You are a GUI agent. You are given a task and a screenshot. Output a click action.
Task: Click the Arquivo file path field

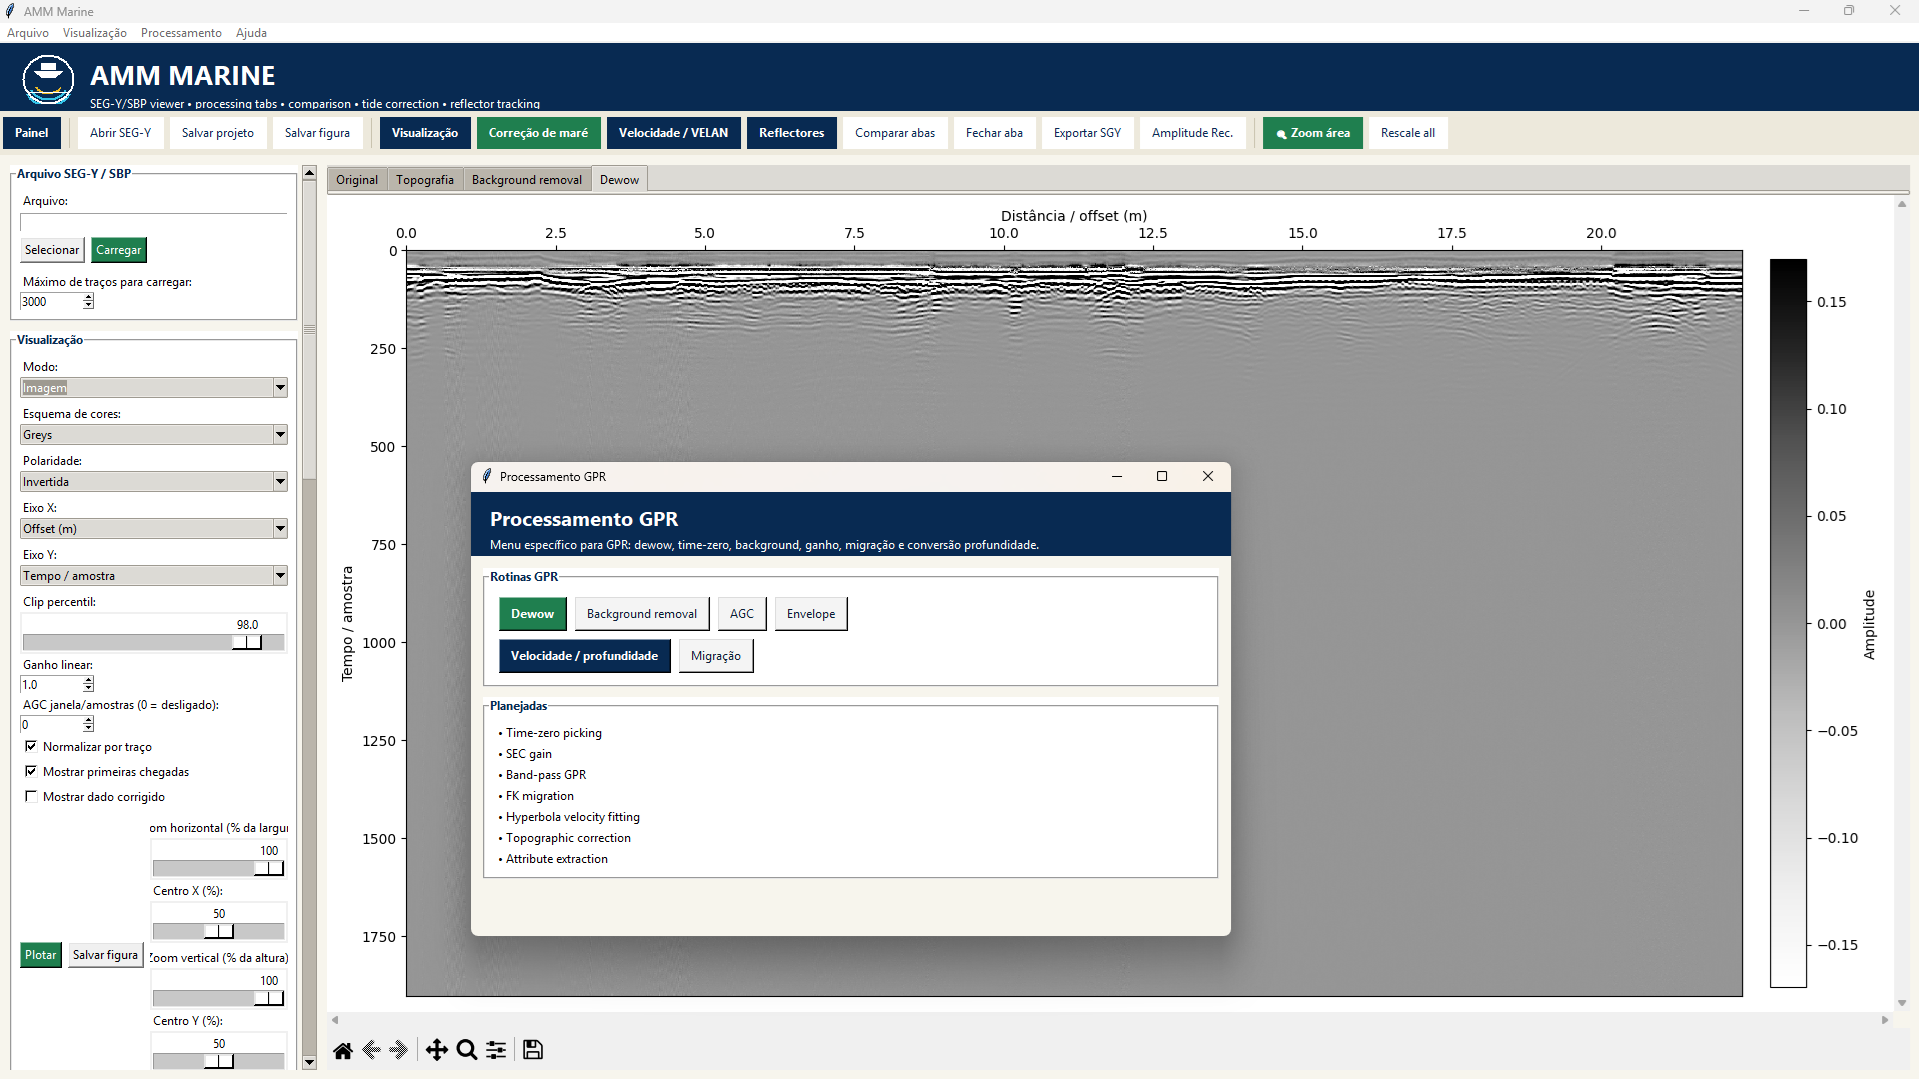[154, 222]
